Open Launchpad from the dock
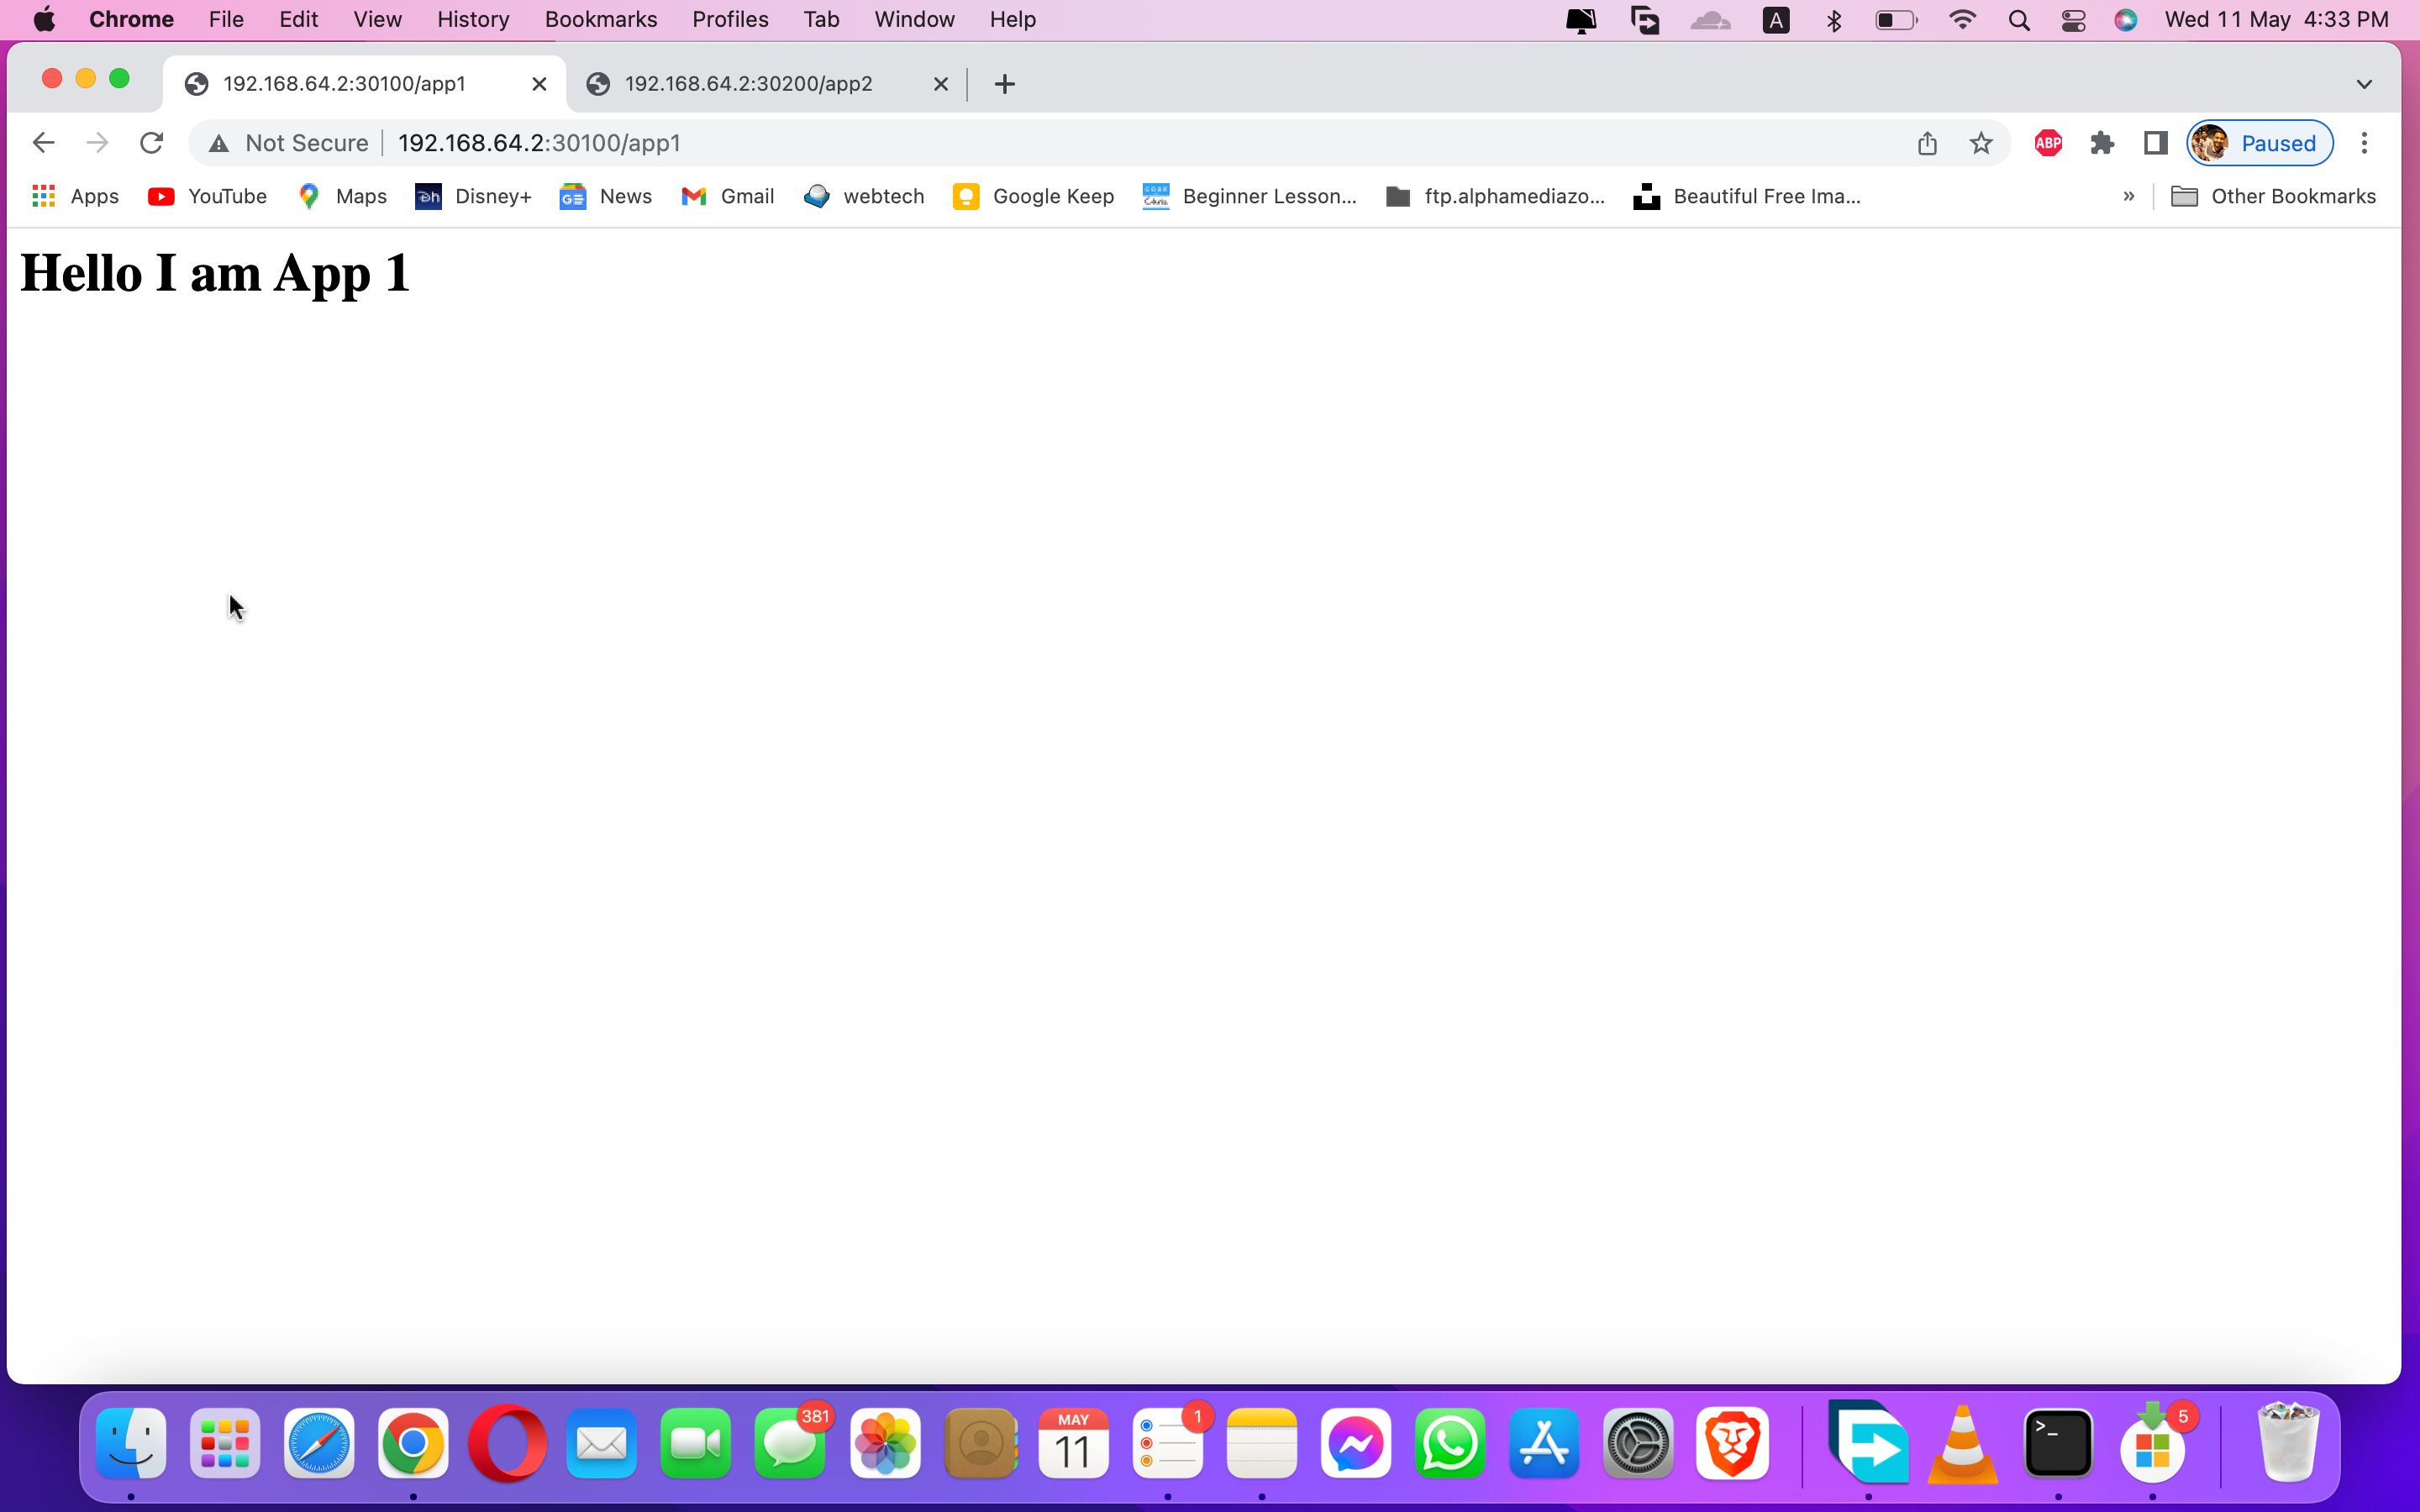Screen dimensions: 2420x1512 (x=225, y=1443)
